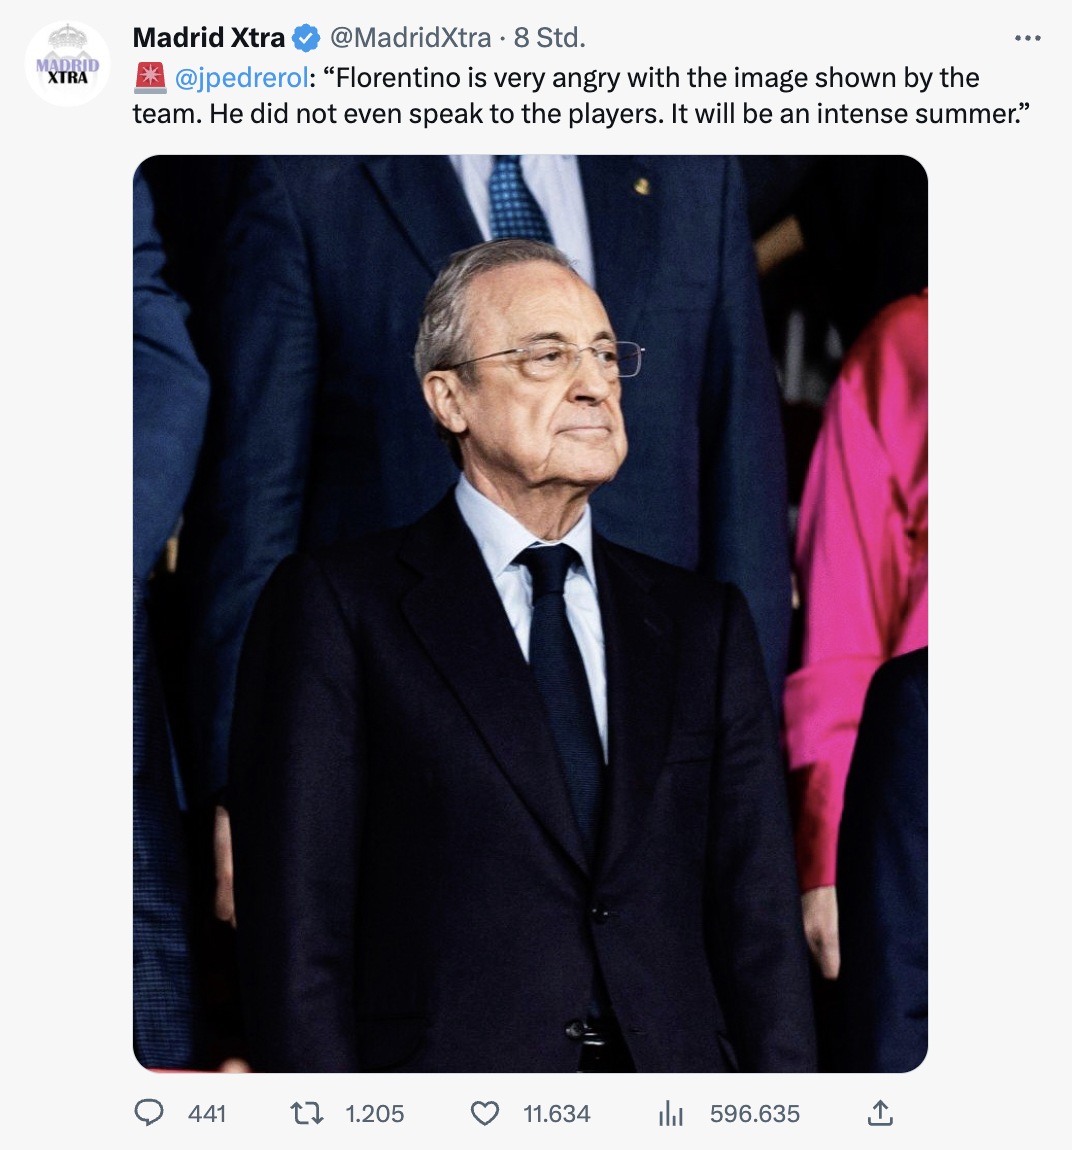
Task: Open the three-dot more options menu
Action: [1027, 38]
